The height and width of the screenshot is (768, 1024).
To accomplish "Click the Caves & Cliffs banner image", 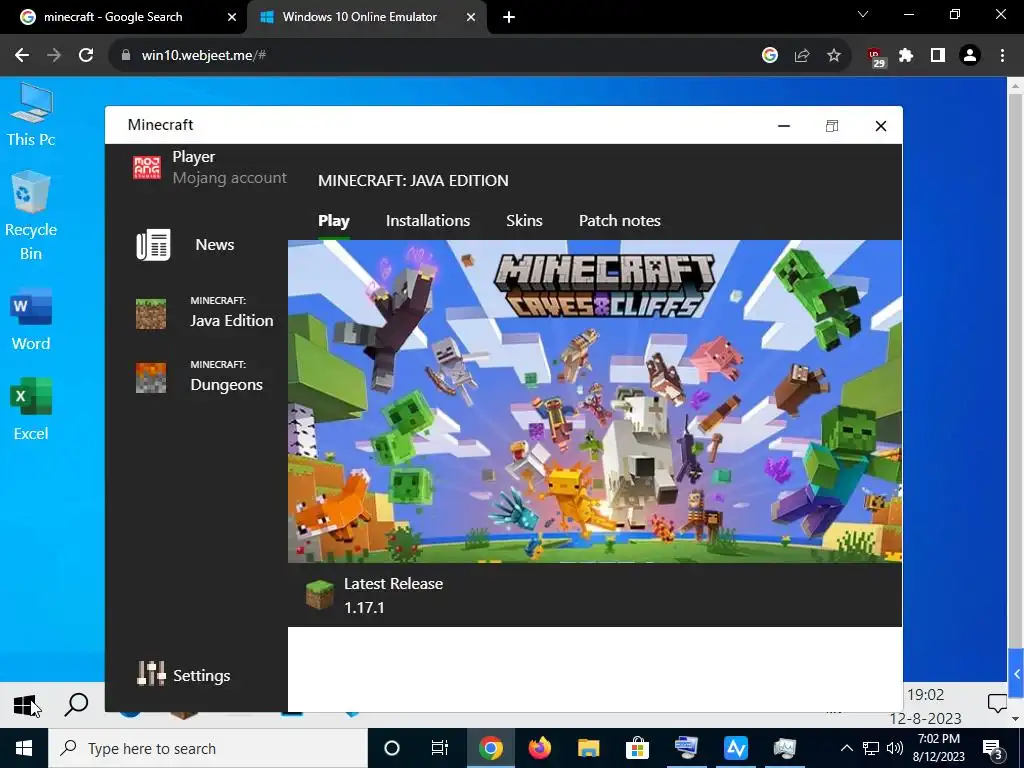I will (595, 401).
